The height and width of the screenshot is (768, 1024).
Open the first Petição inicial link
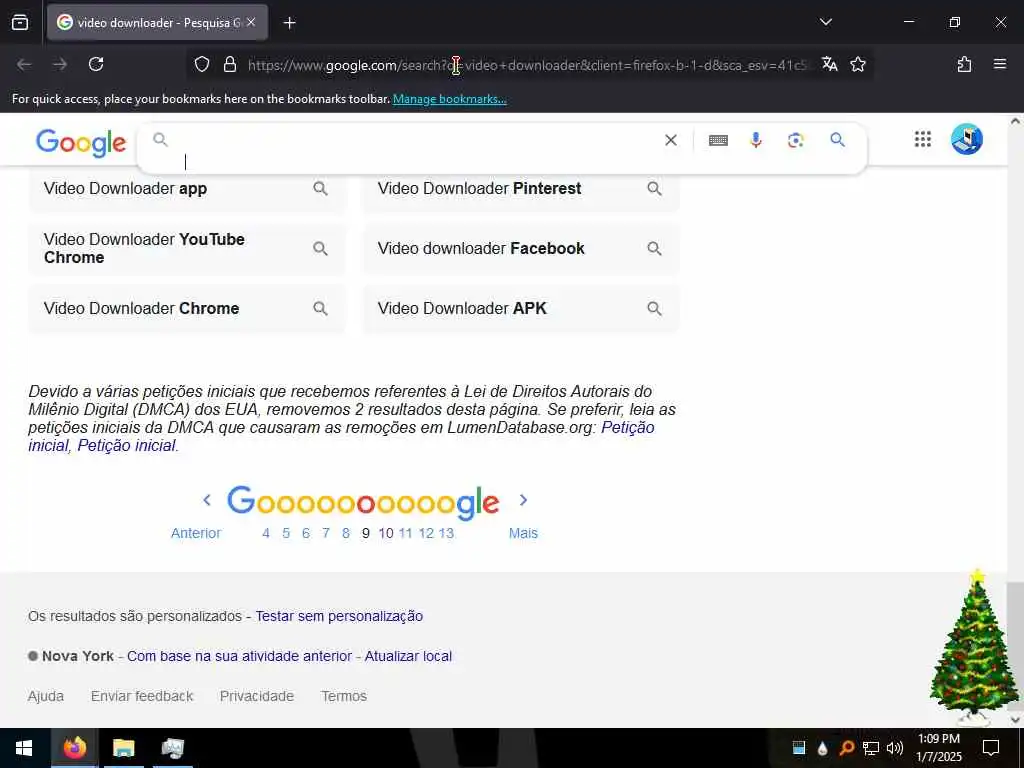(627, 427)
